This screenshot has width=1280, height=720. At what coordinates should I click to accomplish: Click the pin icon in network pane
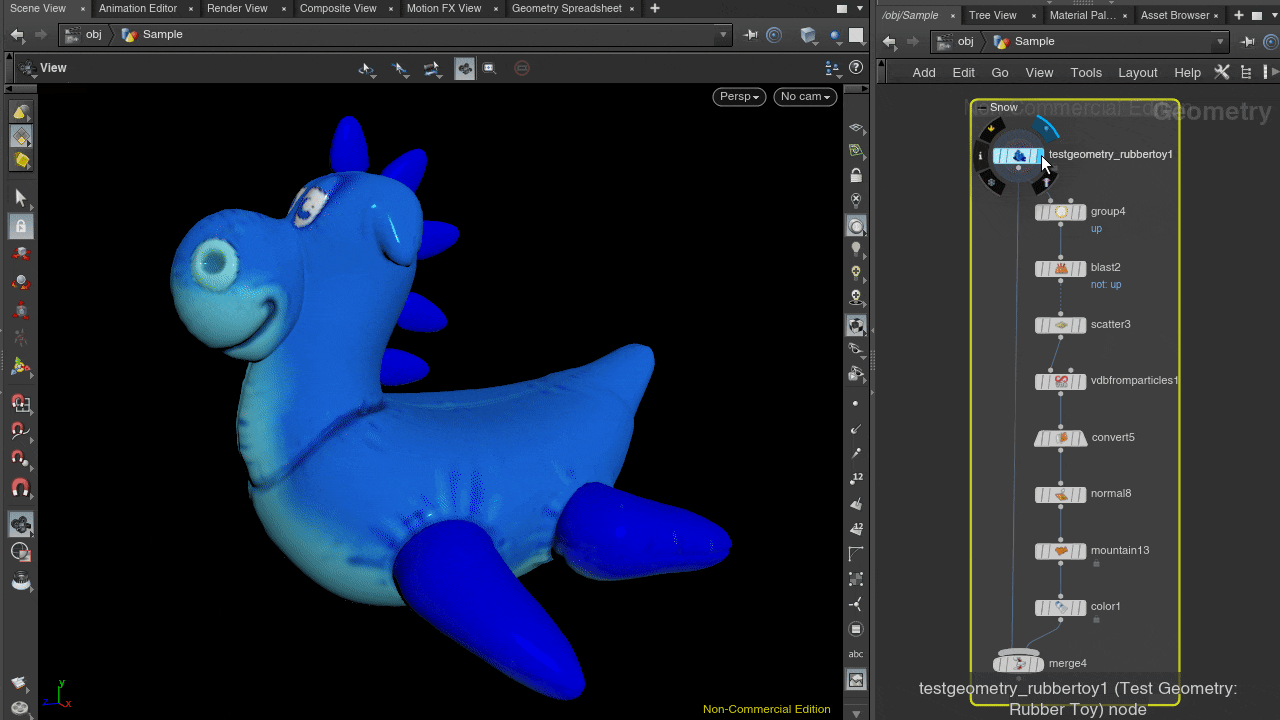(x=1247, y=42)
